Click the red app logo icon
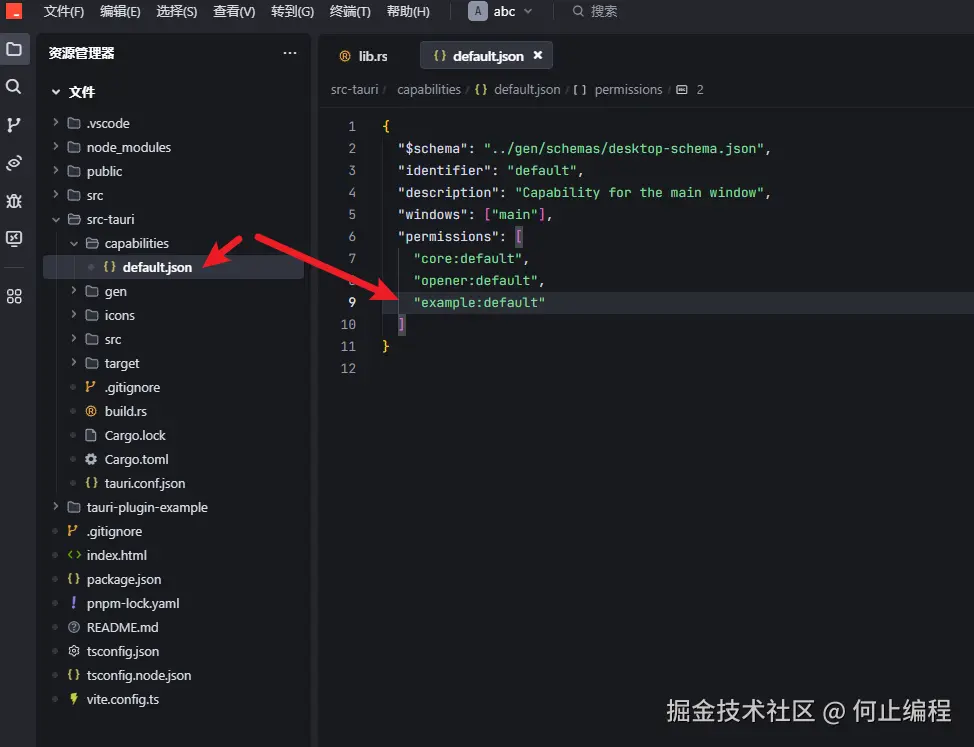Viewport: 974px width, 747px height. [14, 11]
